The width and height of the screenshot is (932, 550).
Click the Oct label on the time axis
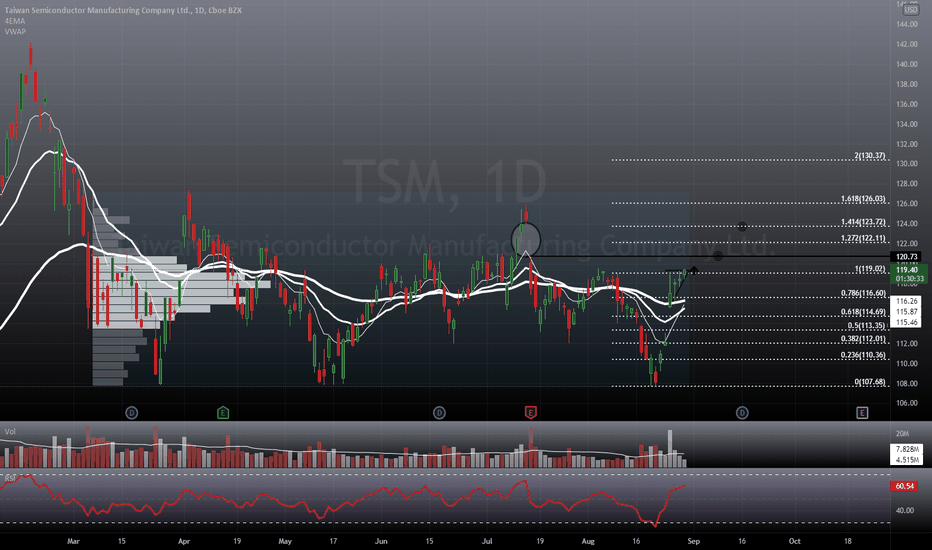pos(795,541)
